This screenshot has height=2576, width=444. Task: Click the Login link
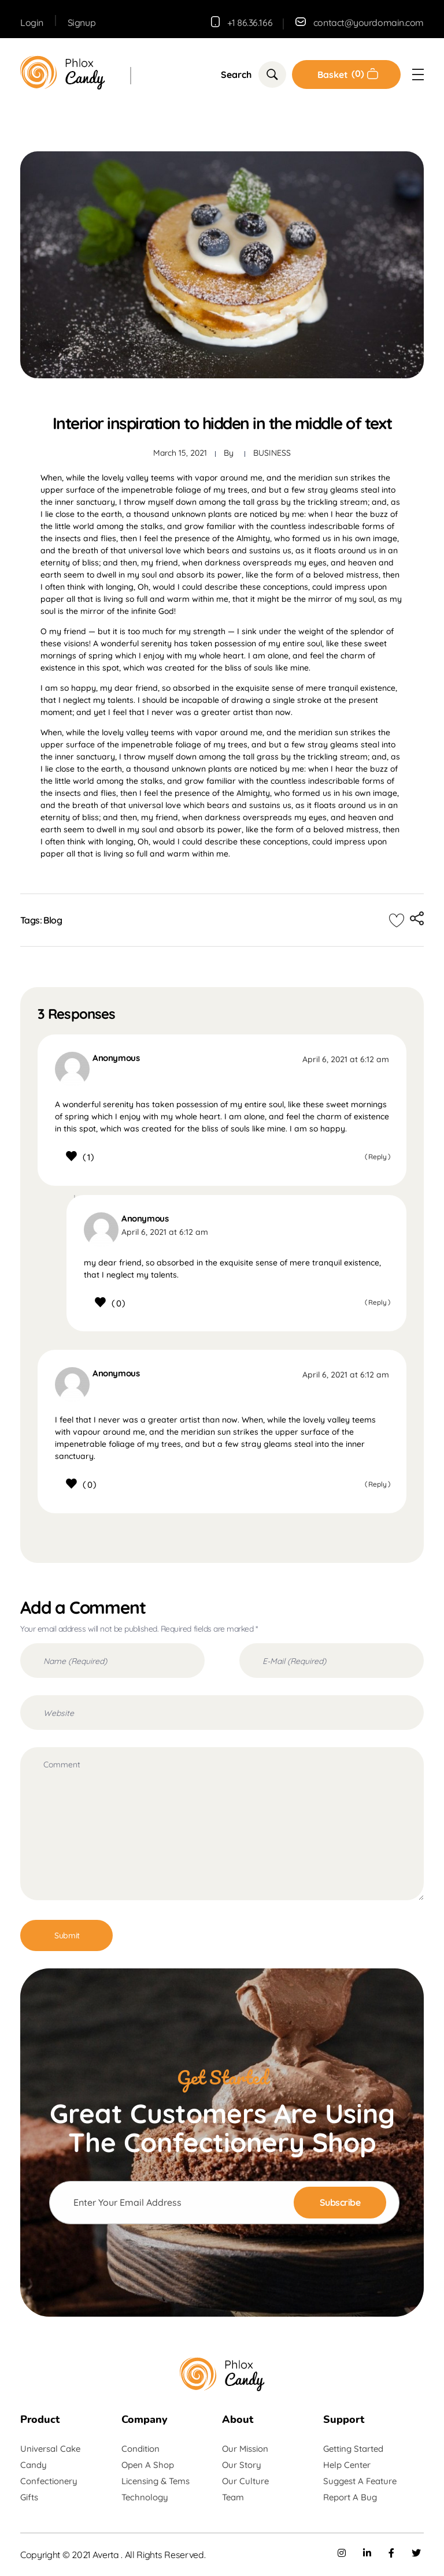[x=32, y=22]
